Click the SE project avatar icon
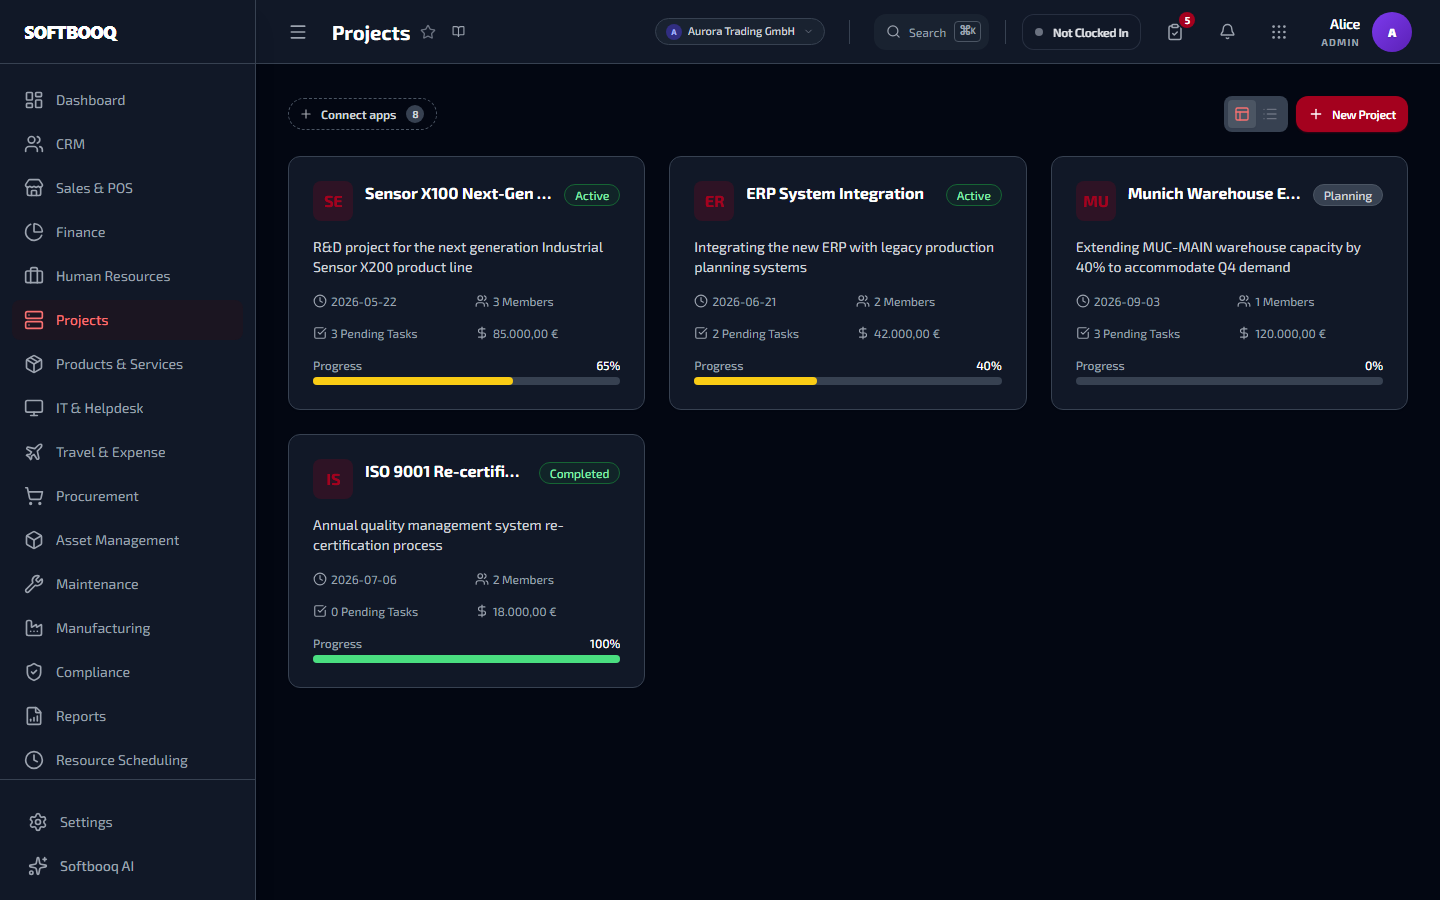This screenshot has width=1440, height=900. tap(333, 201)
